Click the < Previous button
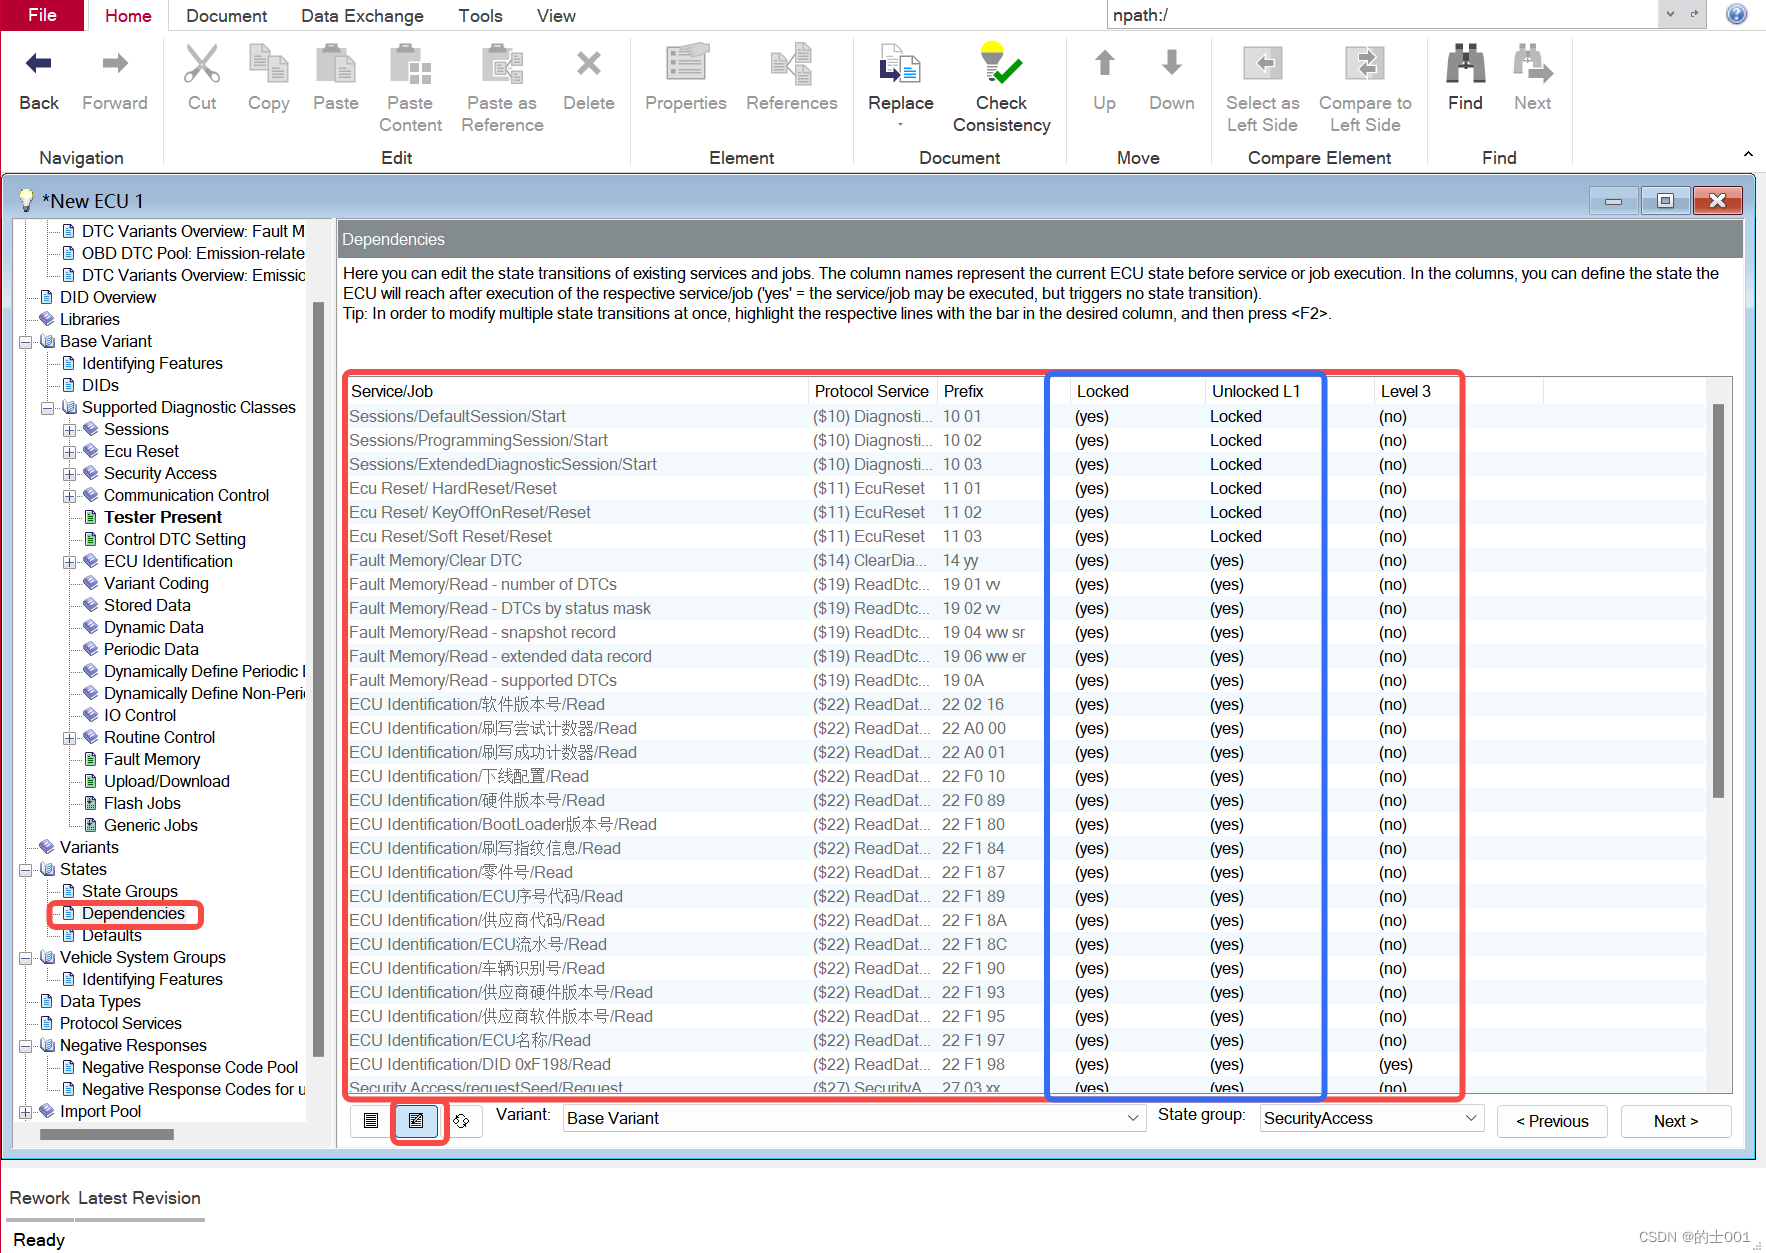The width and height of the screenshot is (1766, 1253). (1552, 1121)
